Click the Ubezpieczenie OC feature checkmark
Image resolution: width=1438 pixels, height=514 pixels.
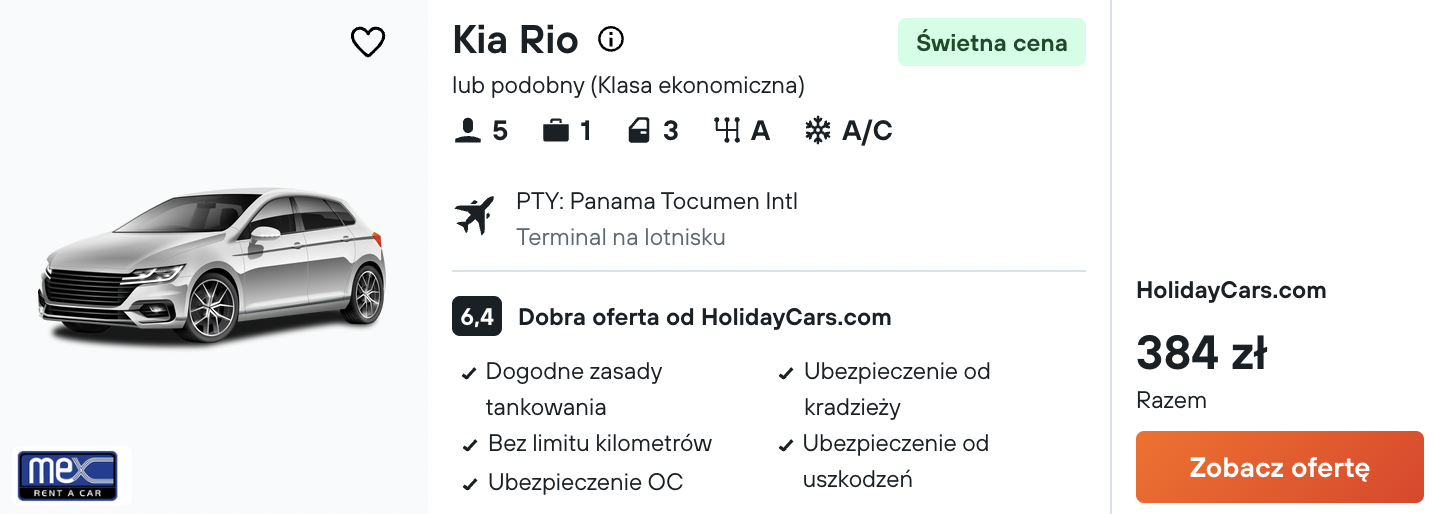(469, 485)
